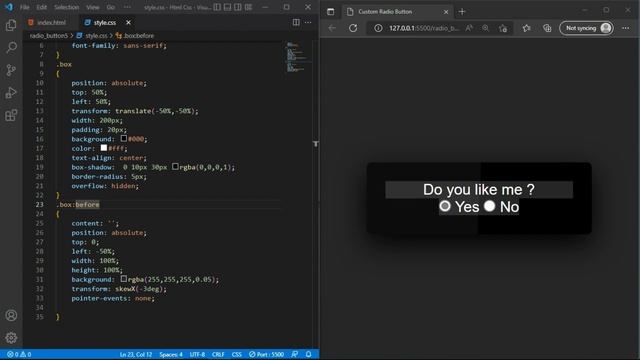Image resolution: width=640 pixels, height=360 pixels.
Task: Click line number 23 in the gutter
Action: coord(39,204)
